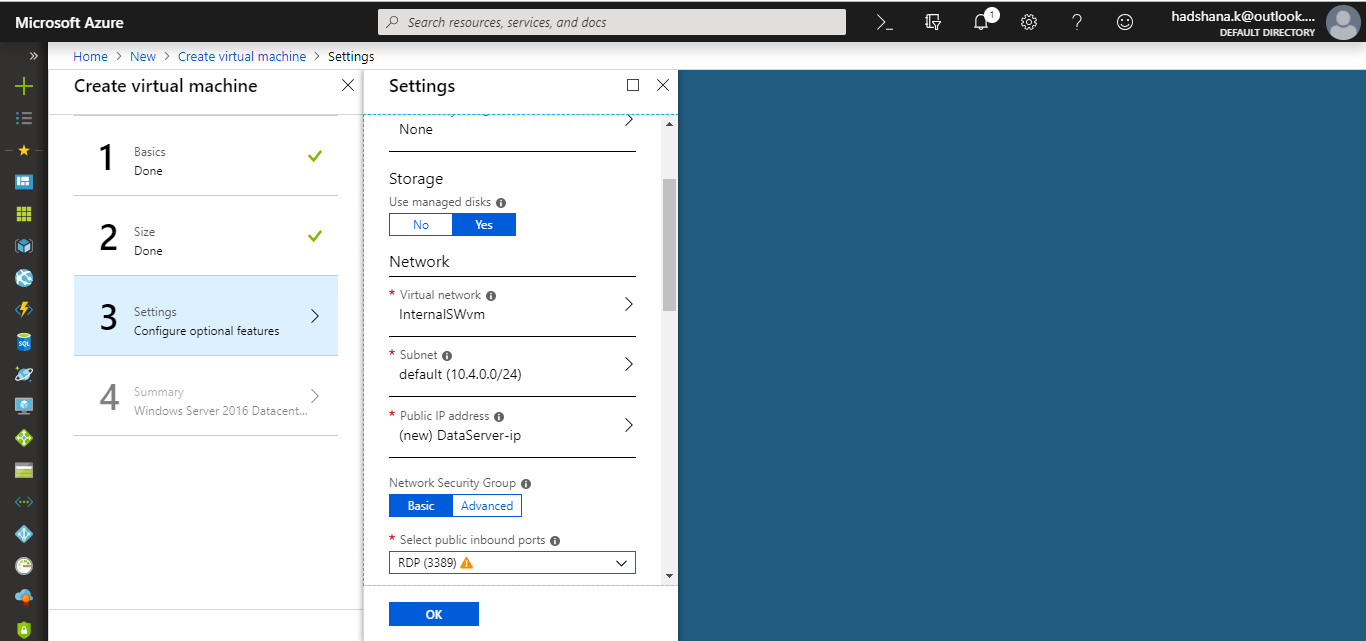Image resolution: width=1366 pixels, height=641 pixels.
Task: Click the green plus Create a resource icon
Action: 24,86
